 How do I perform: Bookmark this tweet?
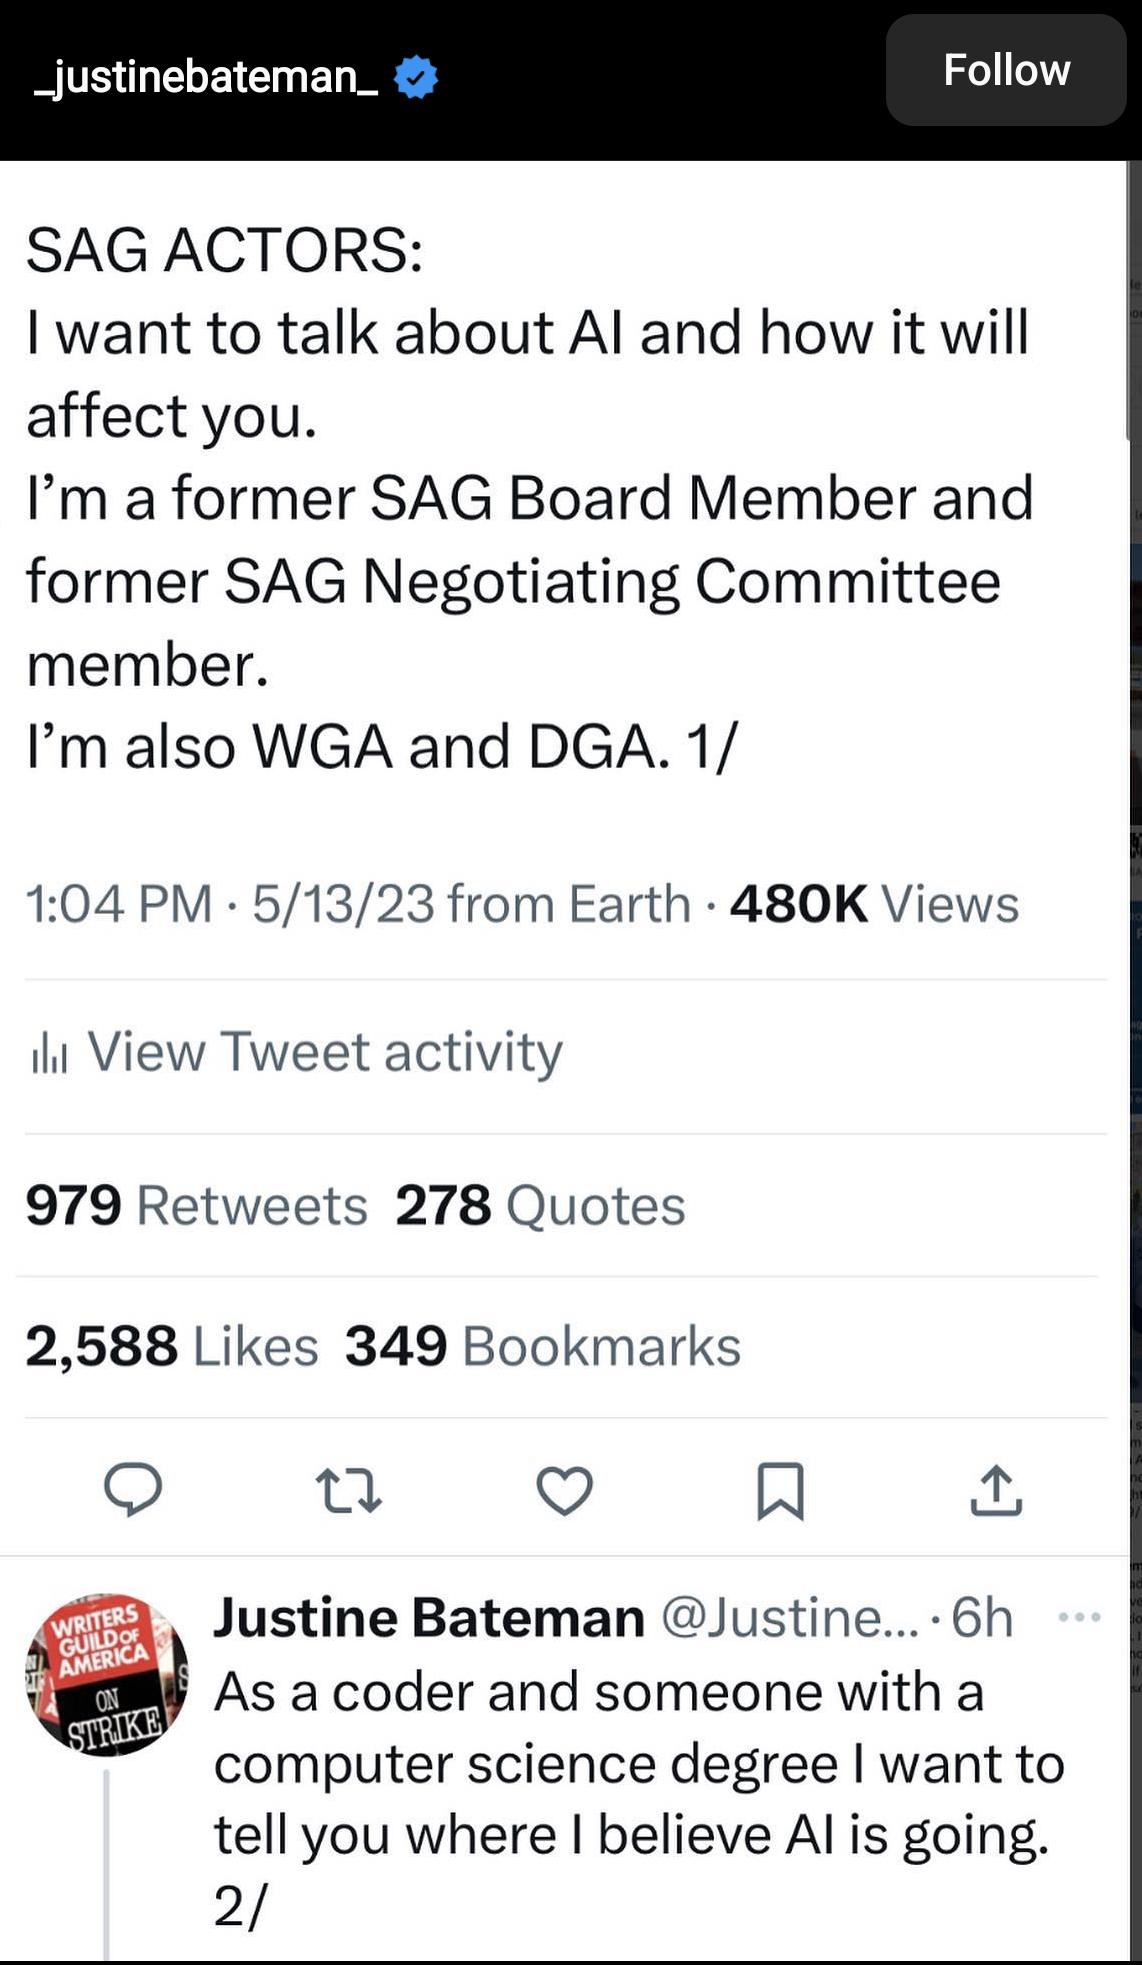(782, 1492)
